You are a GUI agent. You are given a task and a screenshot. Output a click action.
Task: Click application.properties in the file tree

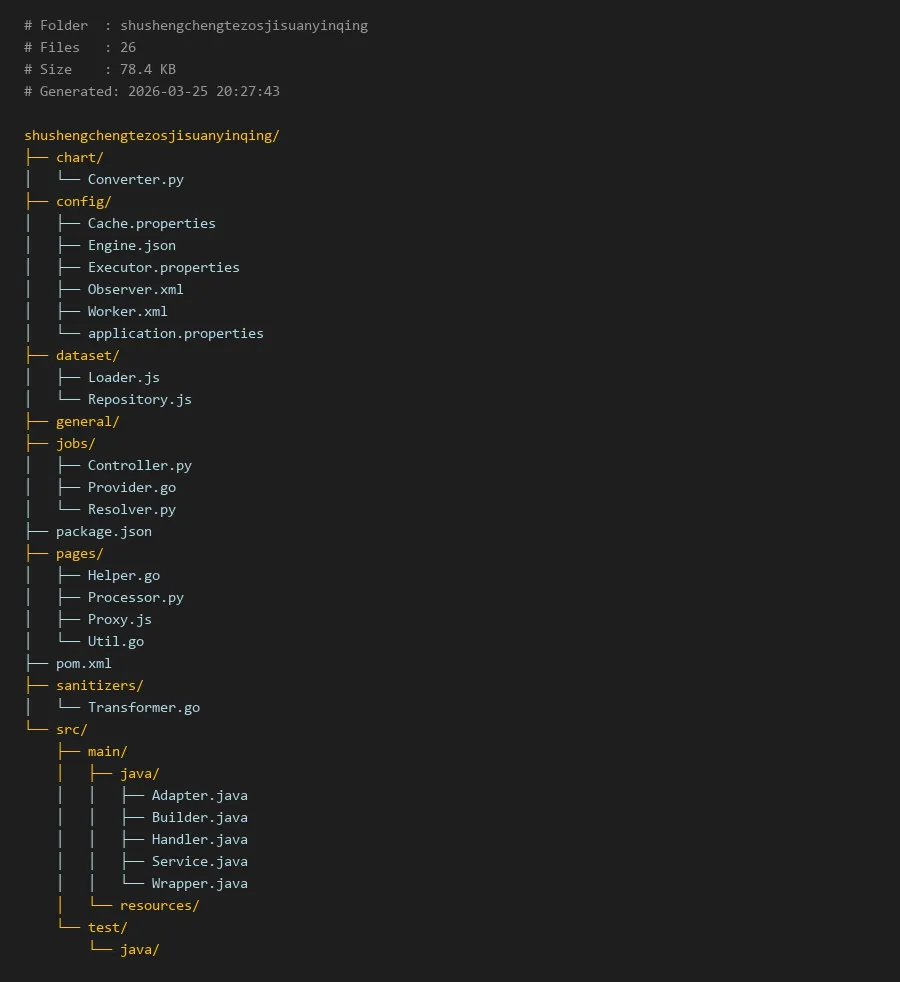coord(175,333)
